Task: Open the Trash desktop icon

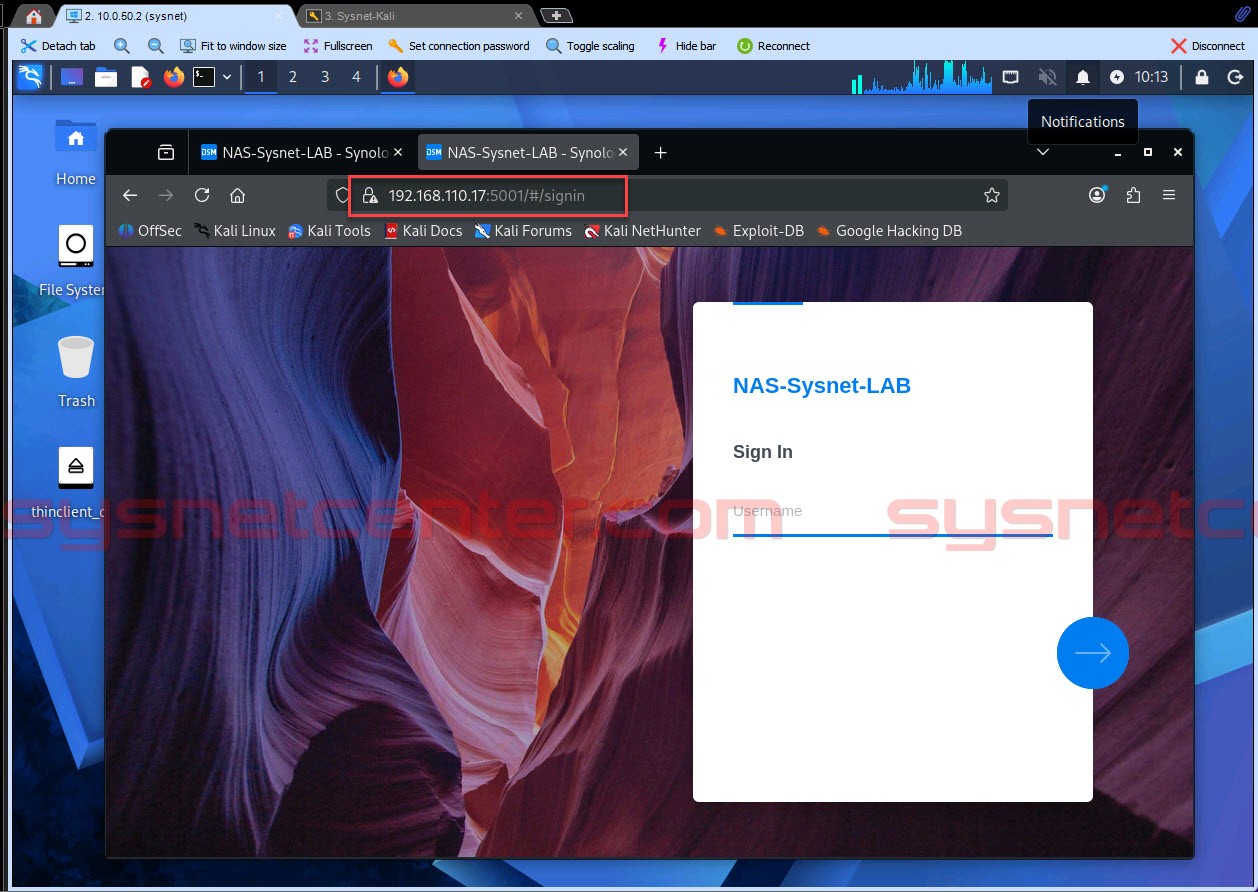Action: pyautogui.click(x=76, y=372)
